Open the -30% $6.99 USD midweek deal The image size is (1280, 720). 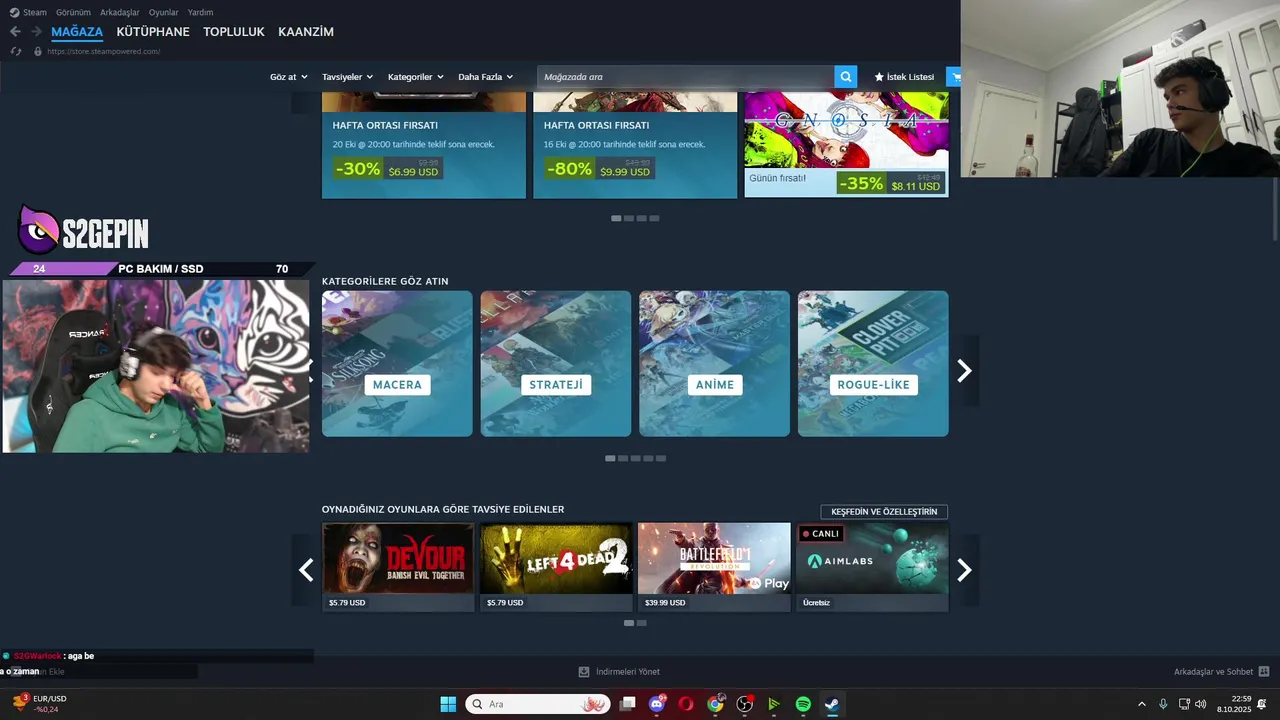(424, 145)
